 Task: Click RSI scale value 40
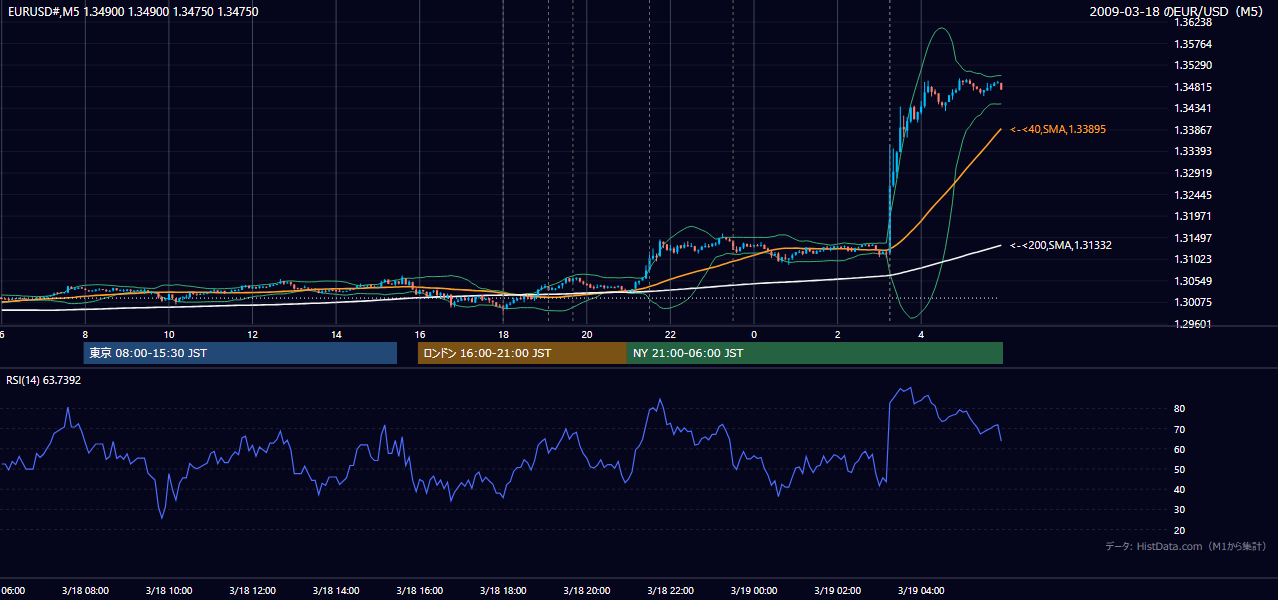pyautogui.click(x=1180, y=489)
